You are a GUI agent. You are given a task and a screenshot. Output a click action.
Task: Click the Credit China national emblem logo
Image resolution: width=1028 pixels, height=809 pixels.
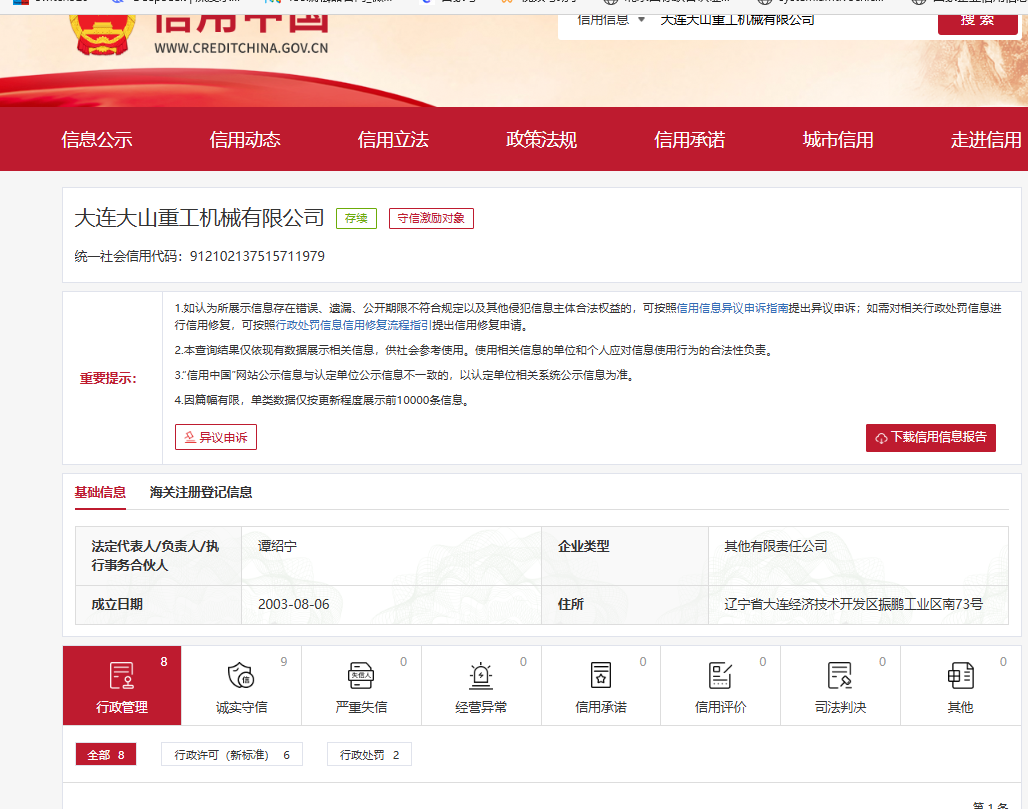pos(102,34)
